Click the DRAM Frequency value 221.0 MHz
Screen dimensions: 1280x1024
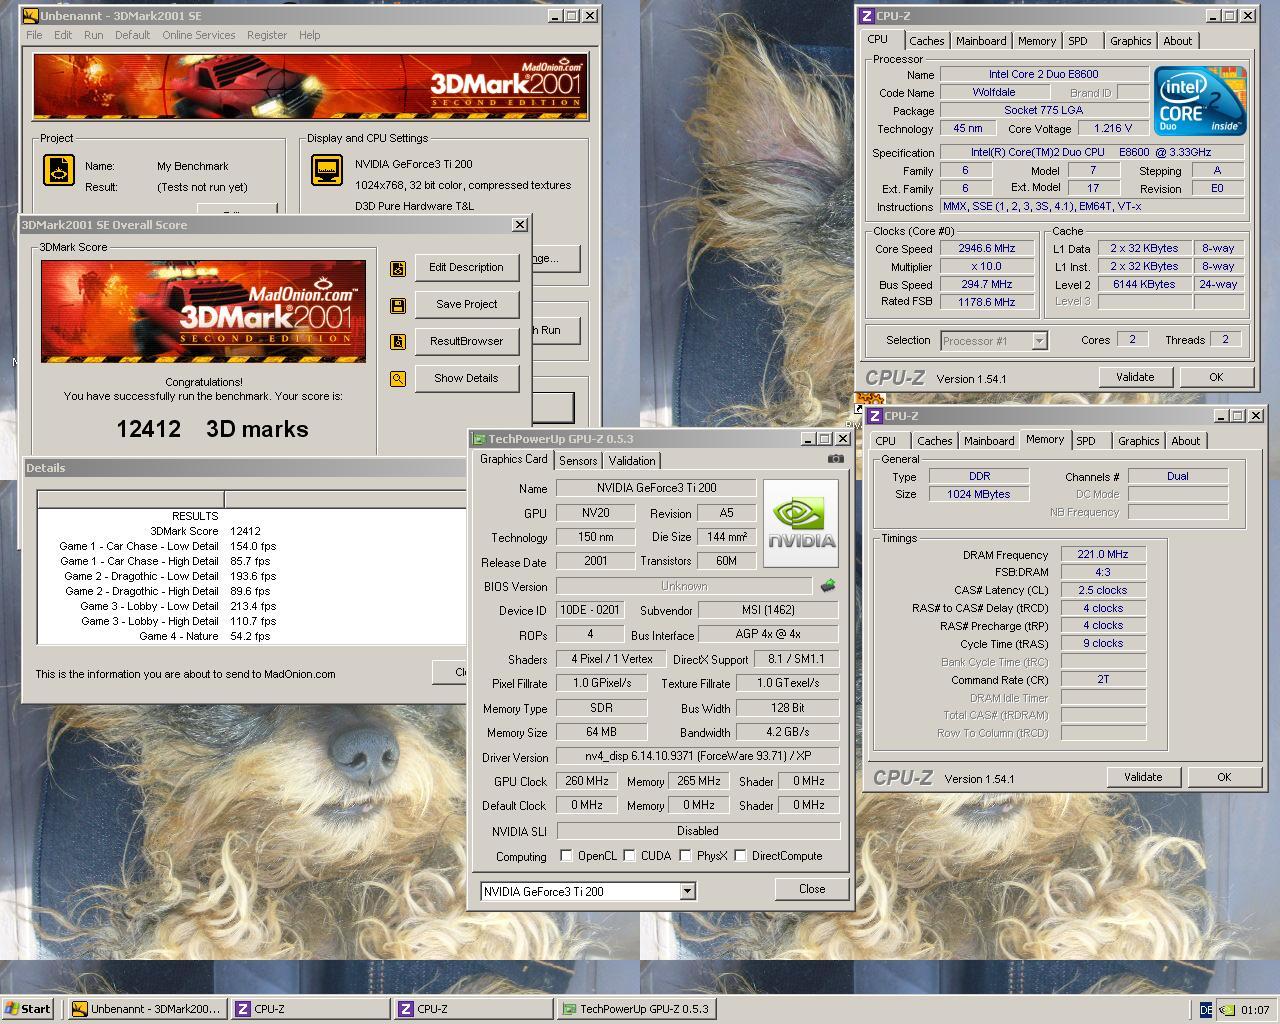[x=1103, y=554]
